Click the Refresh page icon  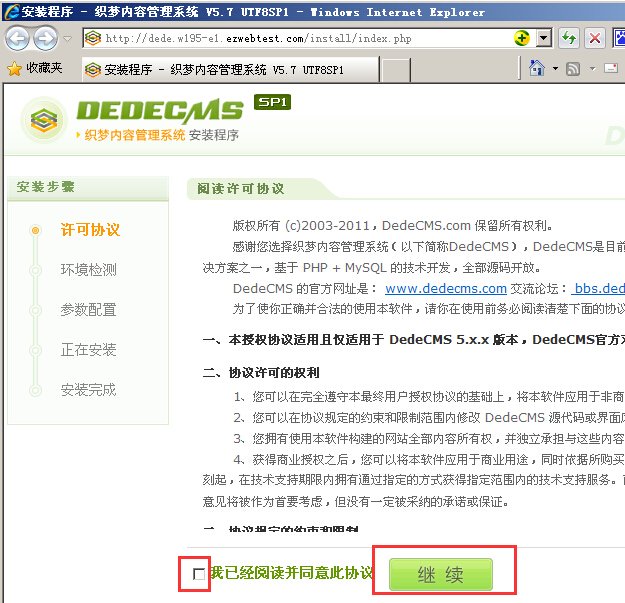pyautogui.click(x=569, y=38)
